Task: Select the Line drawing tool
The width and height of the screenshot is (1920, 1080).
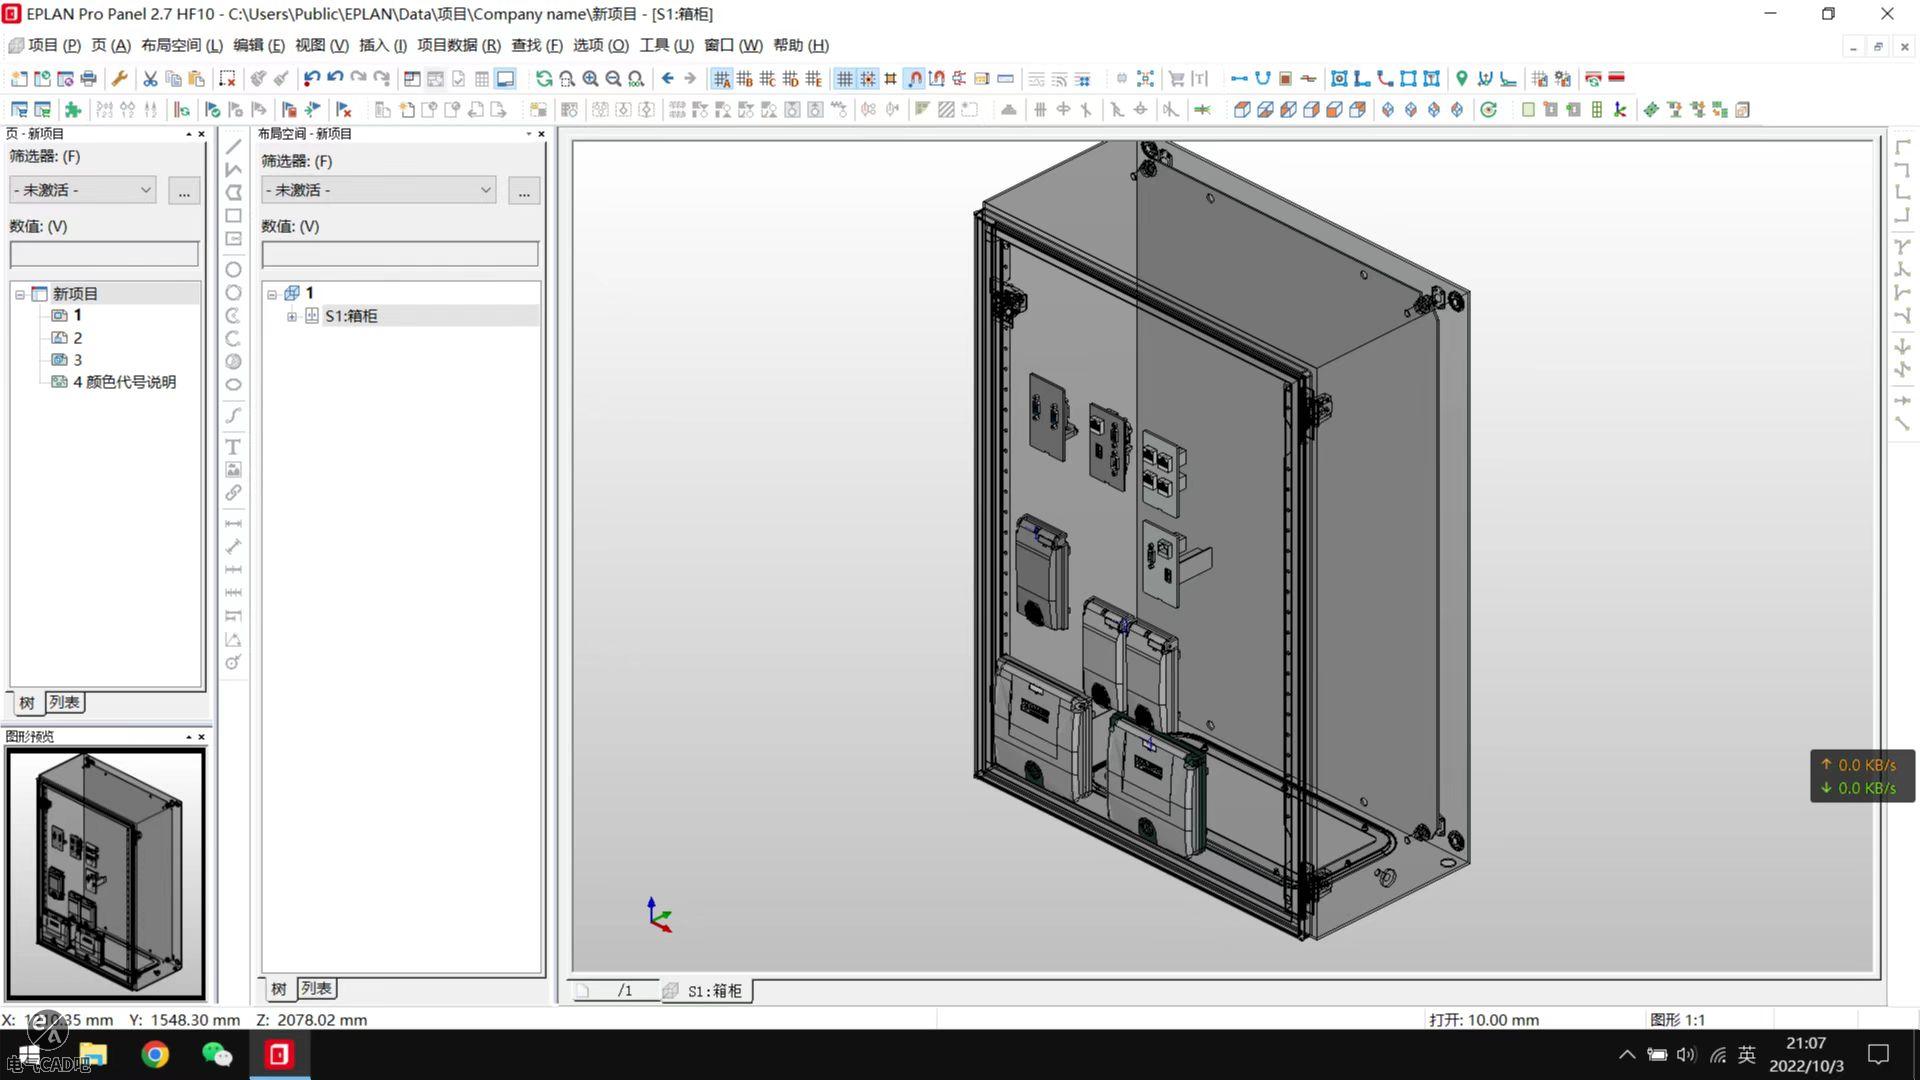Action: [x=233, y=147]
